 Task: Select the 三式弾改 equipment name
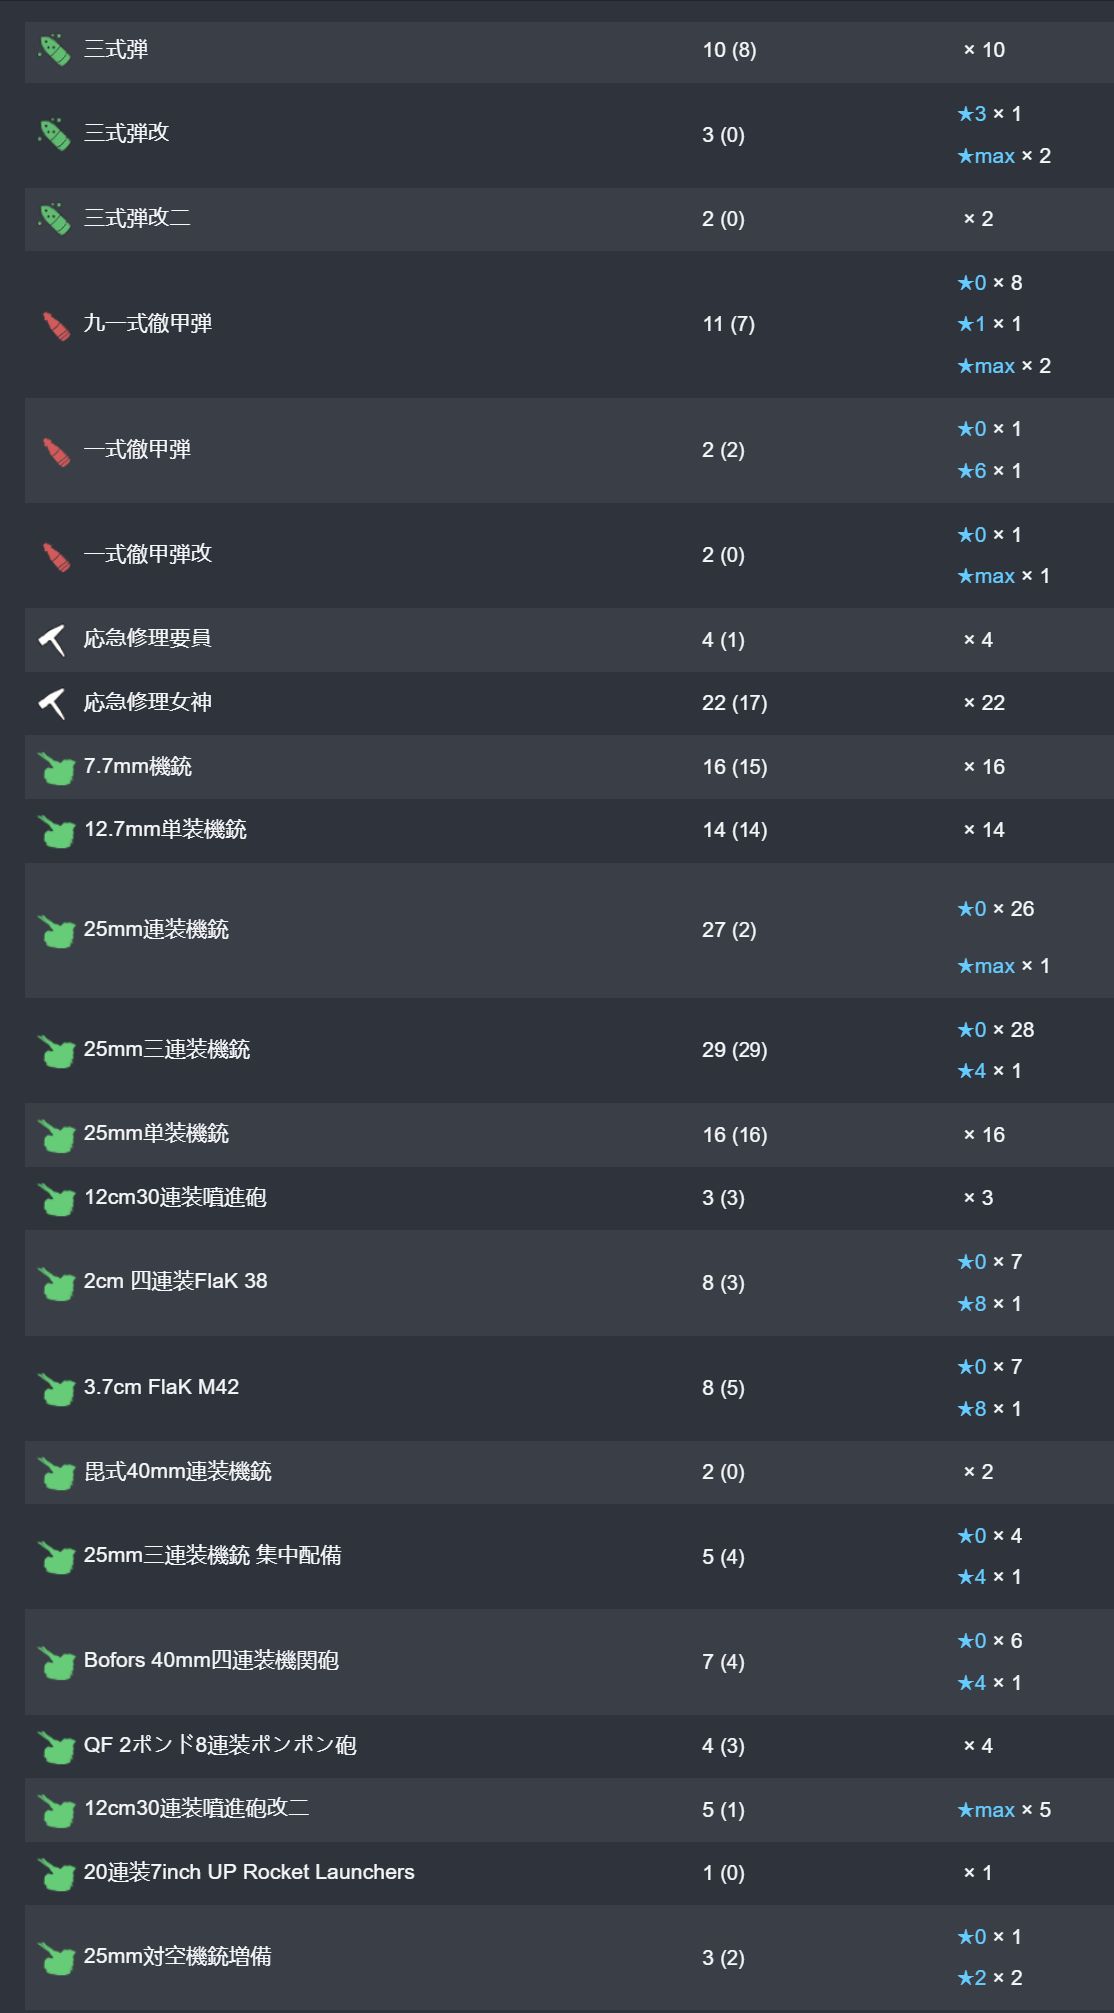127,133
